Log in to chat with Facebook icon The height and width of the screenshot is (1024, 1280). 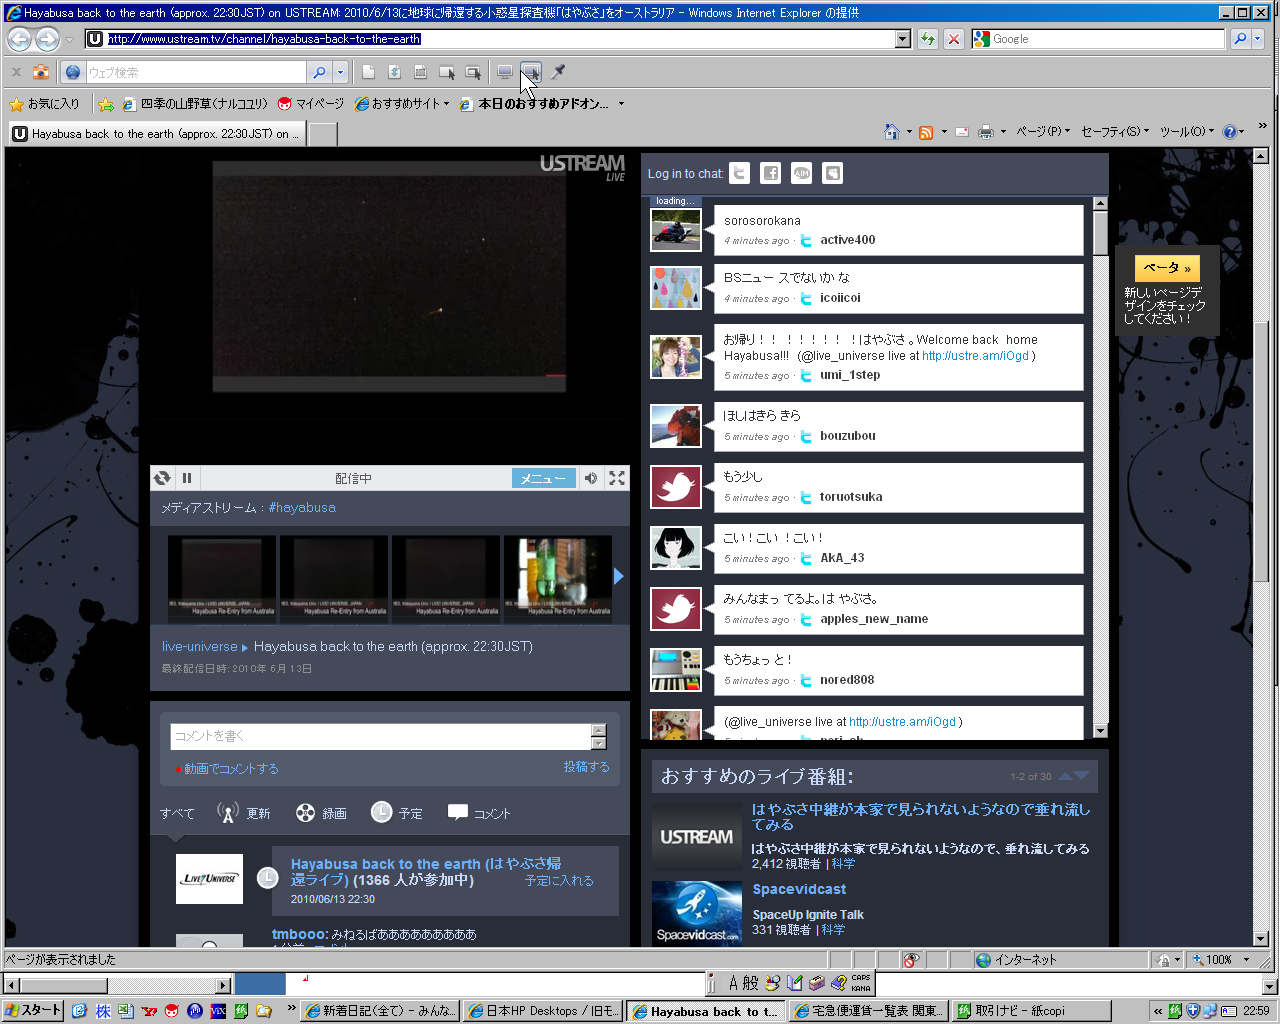click(770, 173)
